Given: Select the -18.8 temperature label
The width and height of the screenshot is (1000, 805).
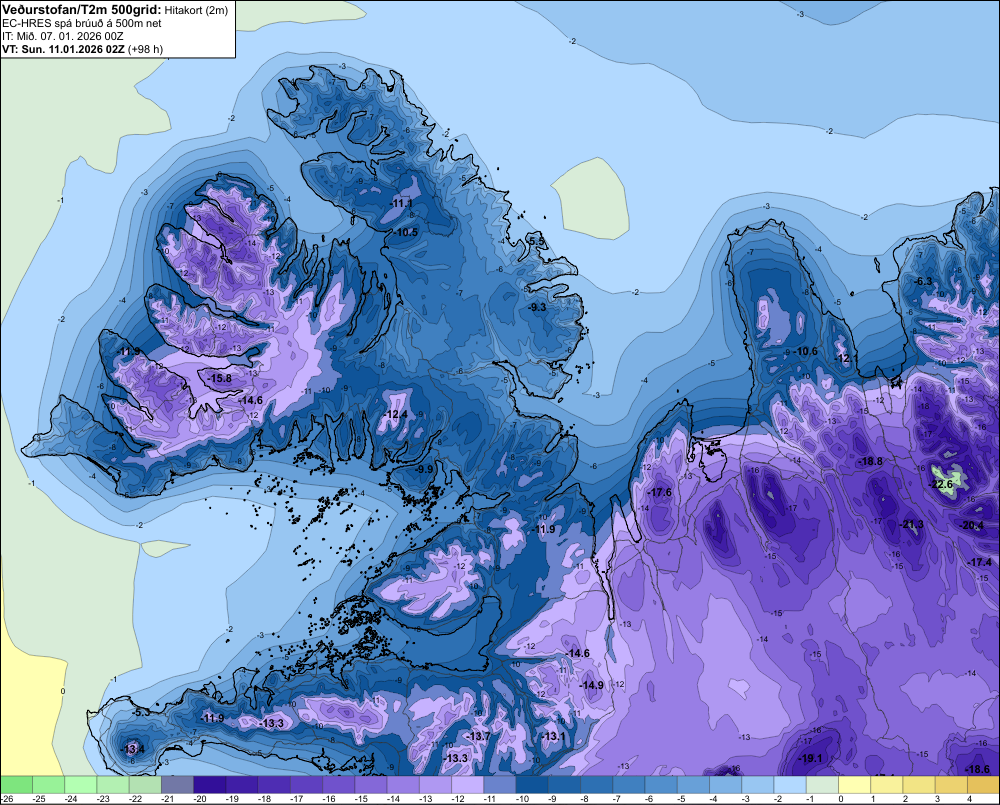Looking at the screenshot, I should pyautogui.click(x=871, y=461).
